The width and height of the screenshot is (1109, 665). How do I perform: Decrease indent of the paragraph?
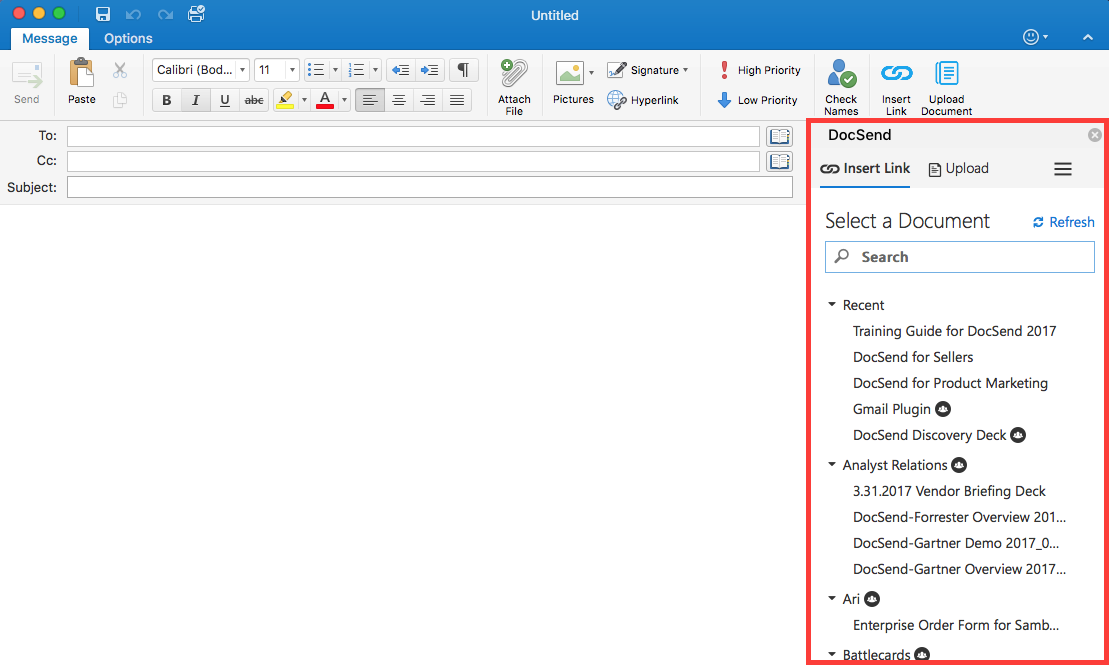click(x=400, y=70)
